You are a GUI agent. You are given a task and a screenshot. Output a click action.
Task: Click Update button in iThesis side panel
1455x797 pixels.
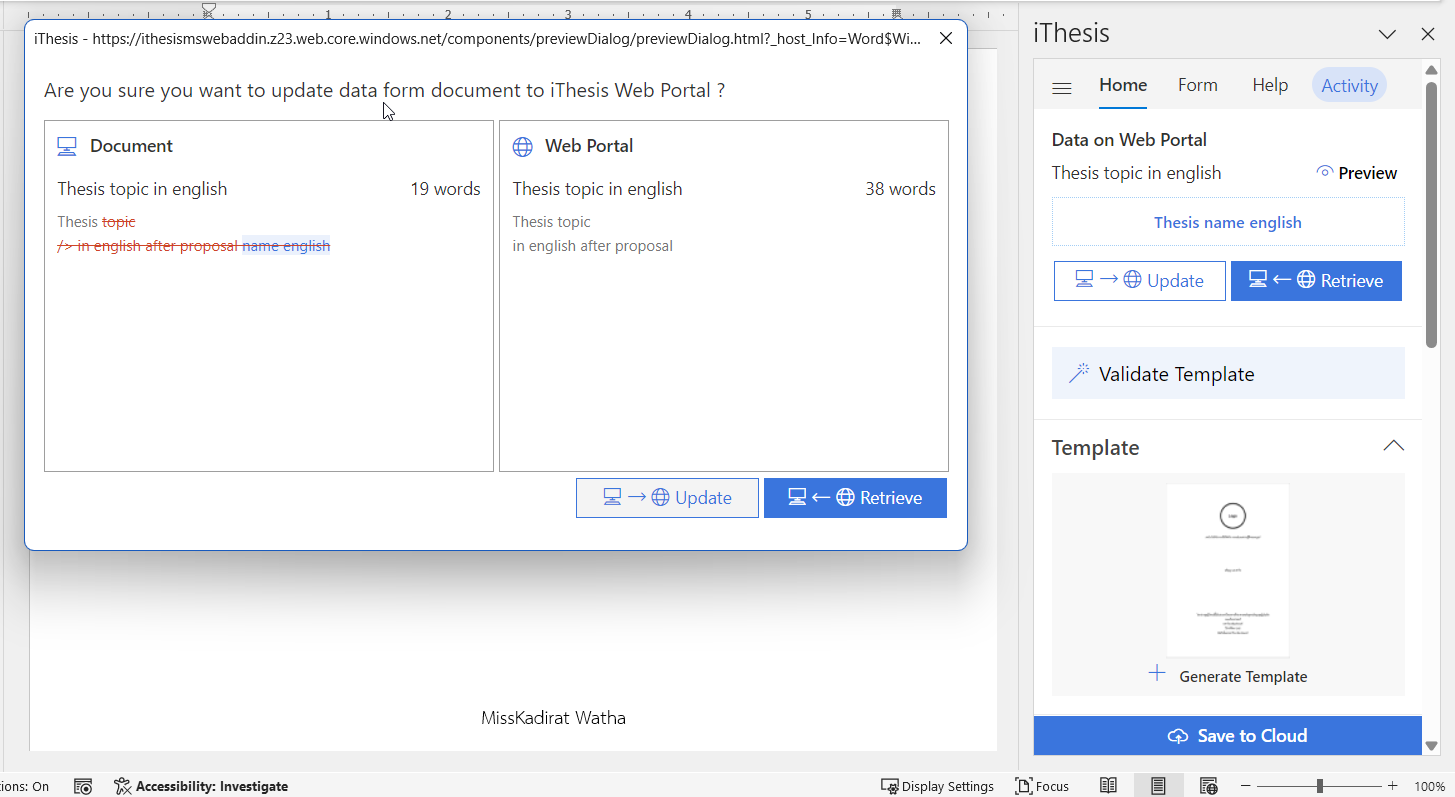click(x=1139, y=281)
